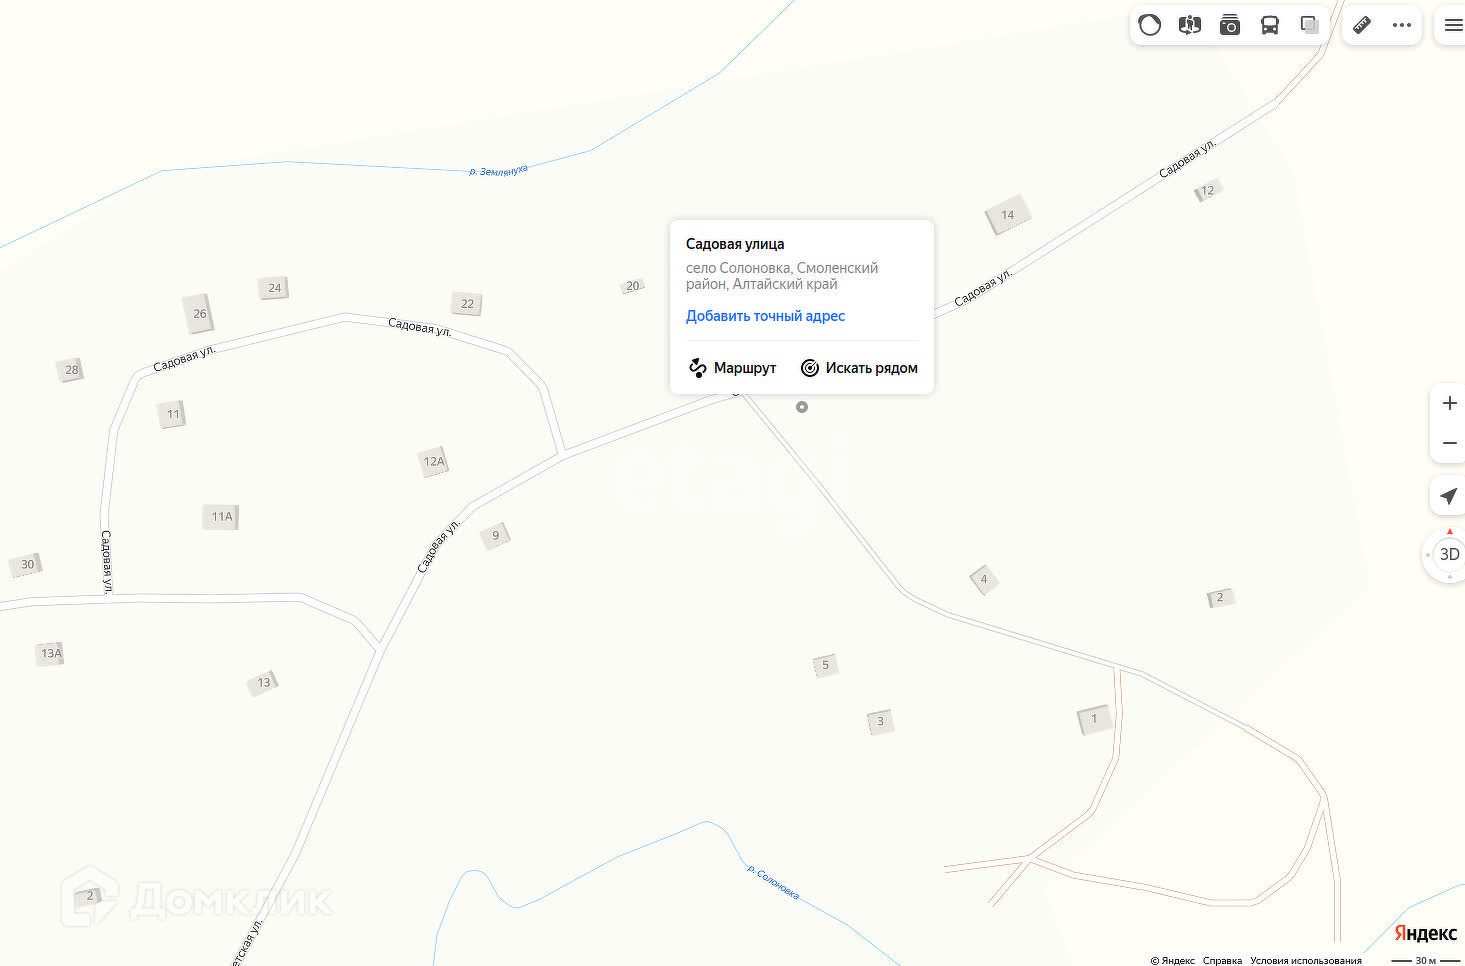This screenshot has height=966, width=1465.
Task: Build route with Маршрут button
Action: (732, 368)
